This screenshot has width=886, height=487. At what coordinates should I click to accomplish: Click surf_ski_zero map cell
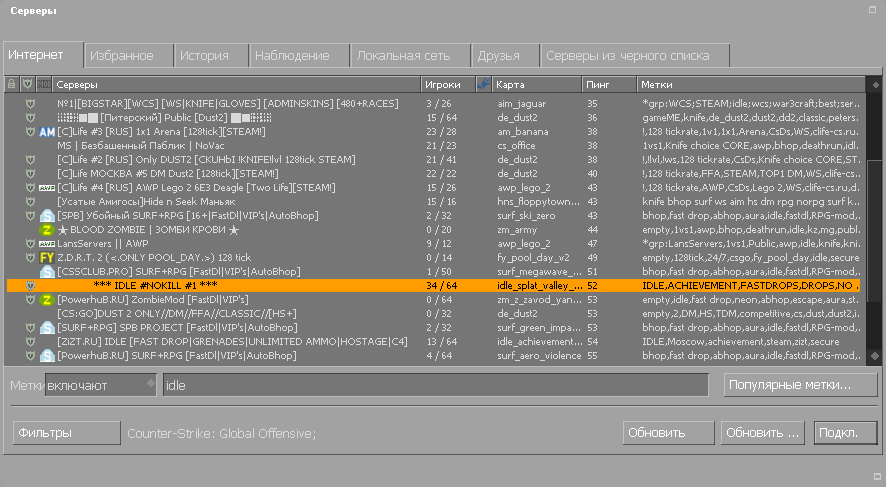[x=526, y=216]
